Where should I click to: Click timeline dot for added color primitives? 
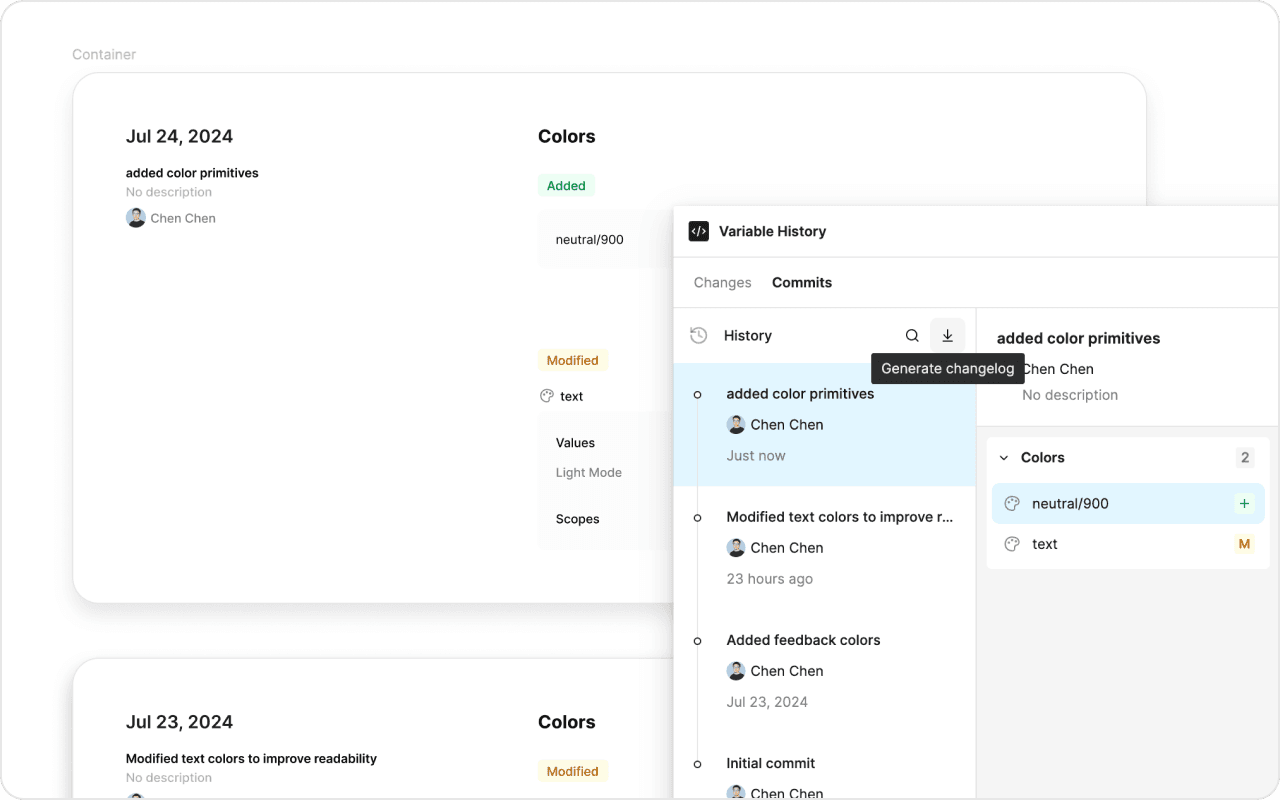(698, 395)
